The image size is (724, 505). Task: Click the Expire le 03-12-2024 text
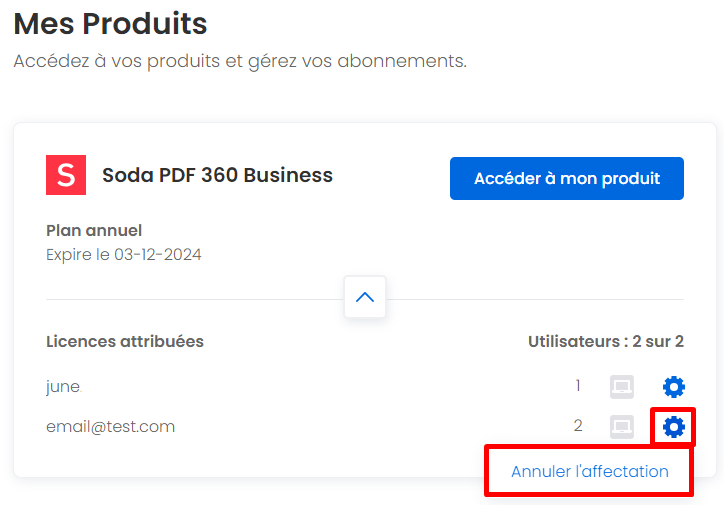[124, 255]
